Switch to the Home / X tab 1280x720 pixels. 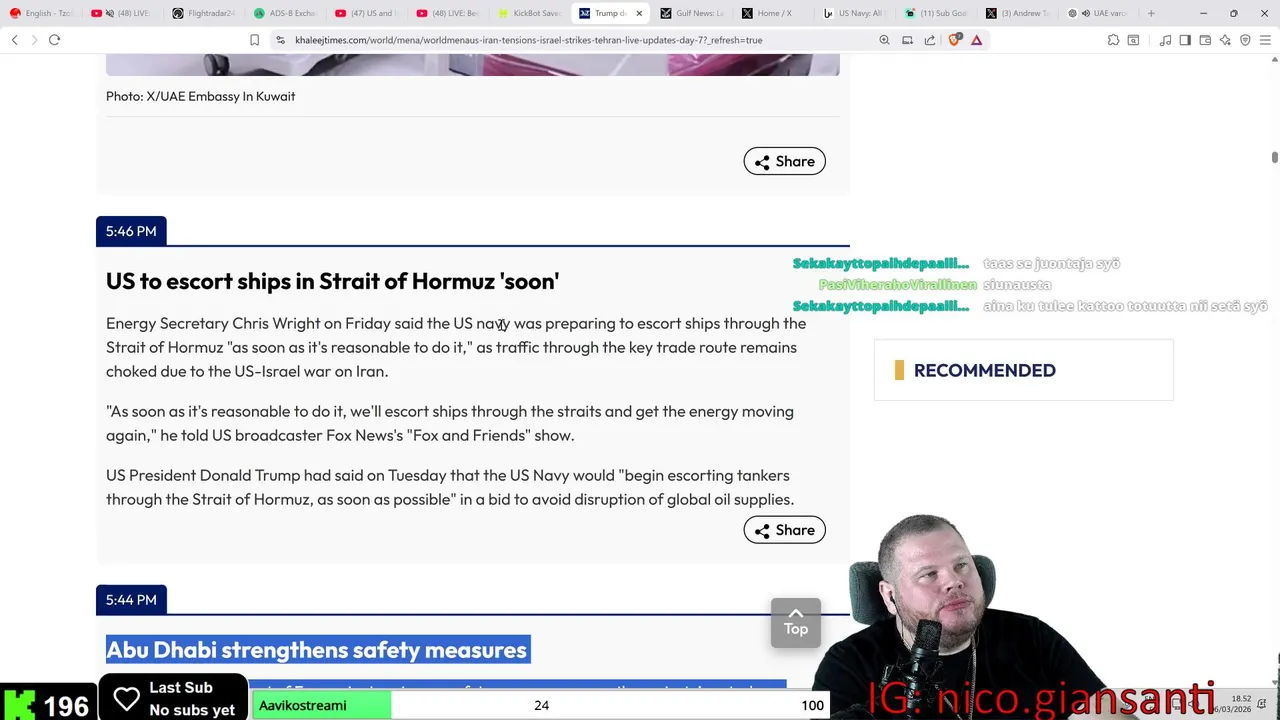pyautogui.click(x=773, y=13)
